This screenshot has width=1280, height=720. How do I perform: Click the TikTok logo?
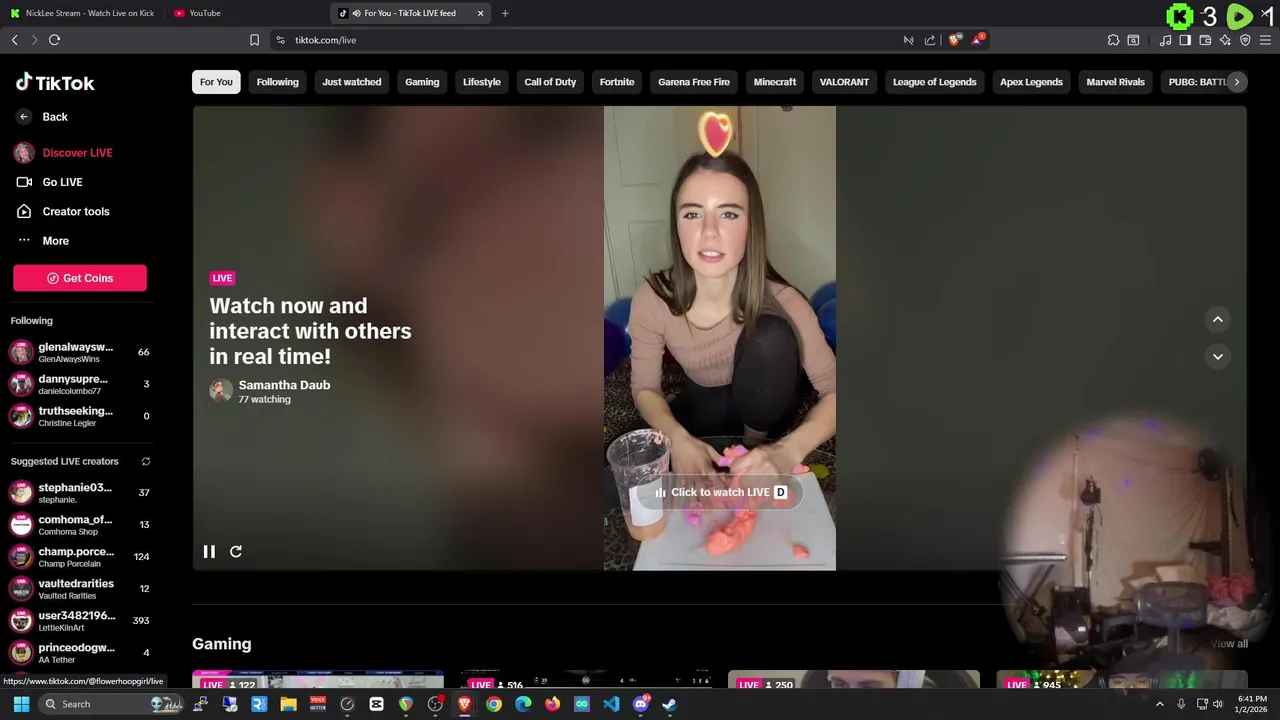click(x=55, y=83)
